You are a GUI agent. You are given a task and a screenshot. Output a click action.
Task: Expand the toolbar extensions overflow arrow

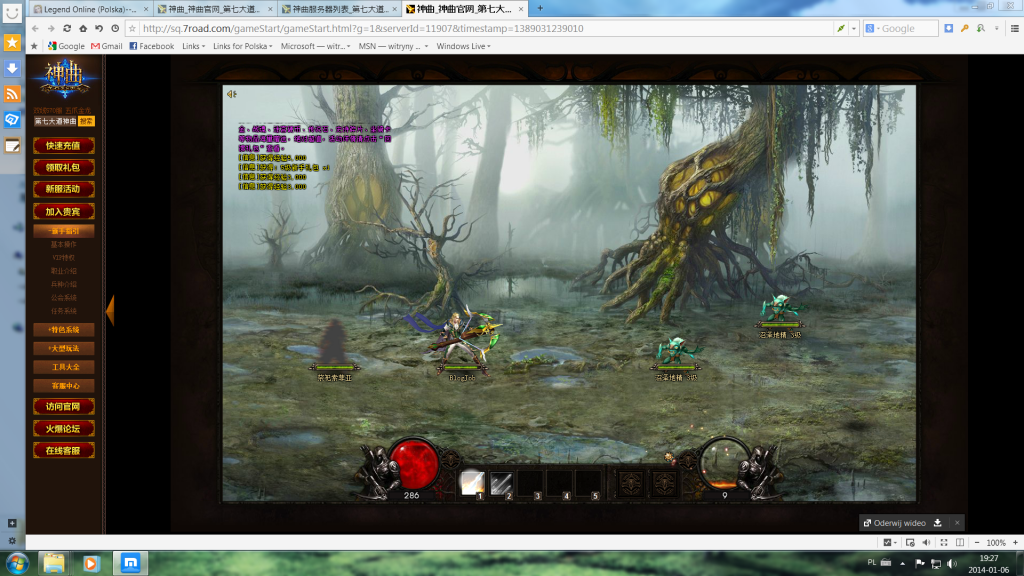[997, 29]
